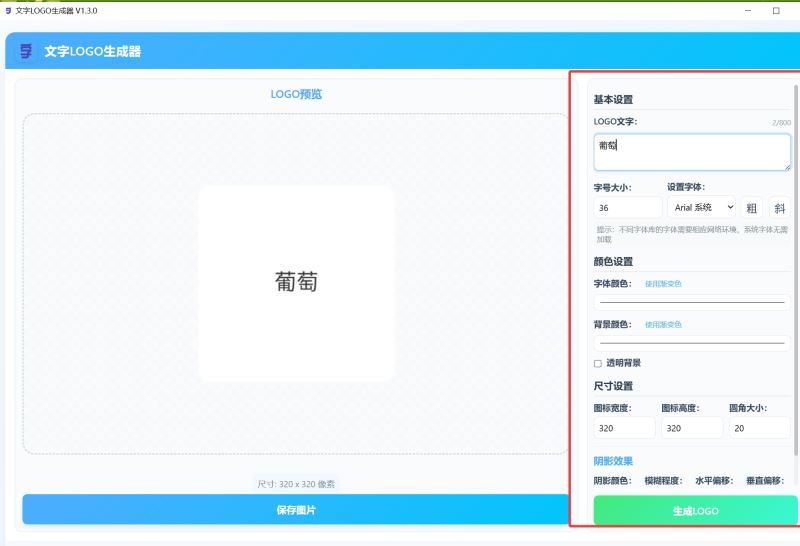Click the LOGO预览 heading text

pos(296,94)
